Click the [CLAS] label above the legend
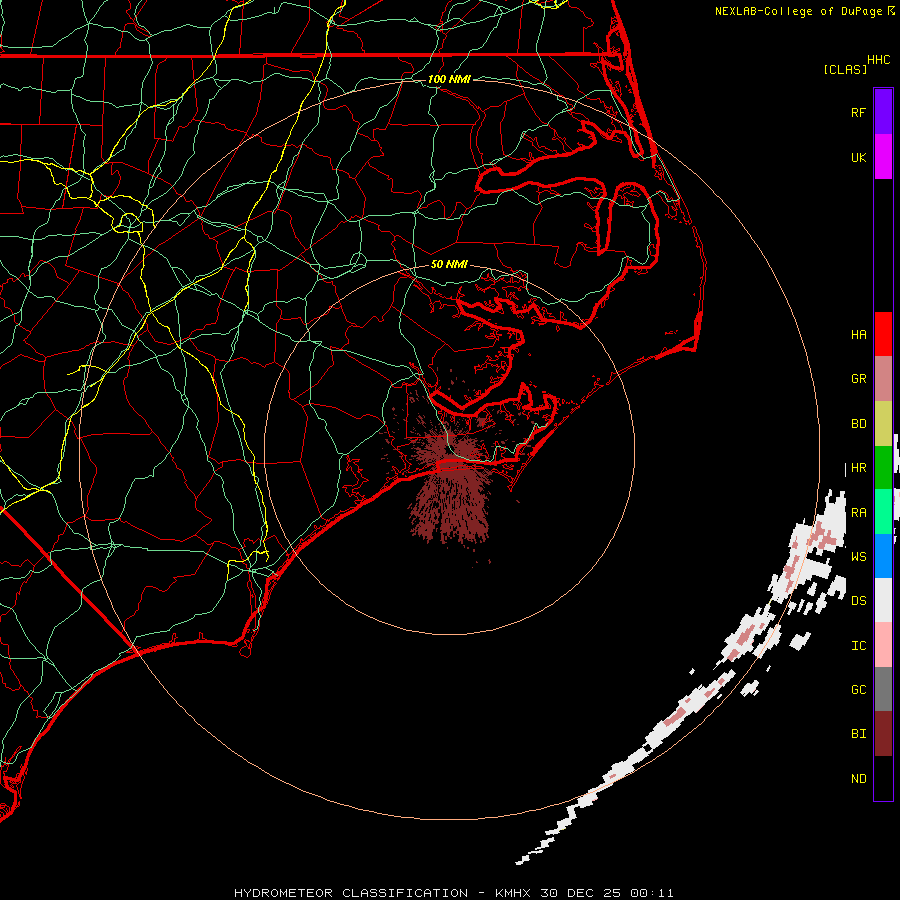Screen dimensions: 900x900 coord(845,69)
